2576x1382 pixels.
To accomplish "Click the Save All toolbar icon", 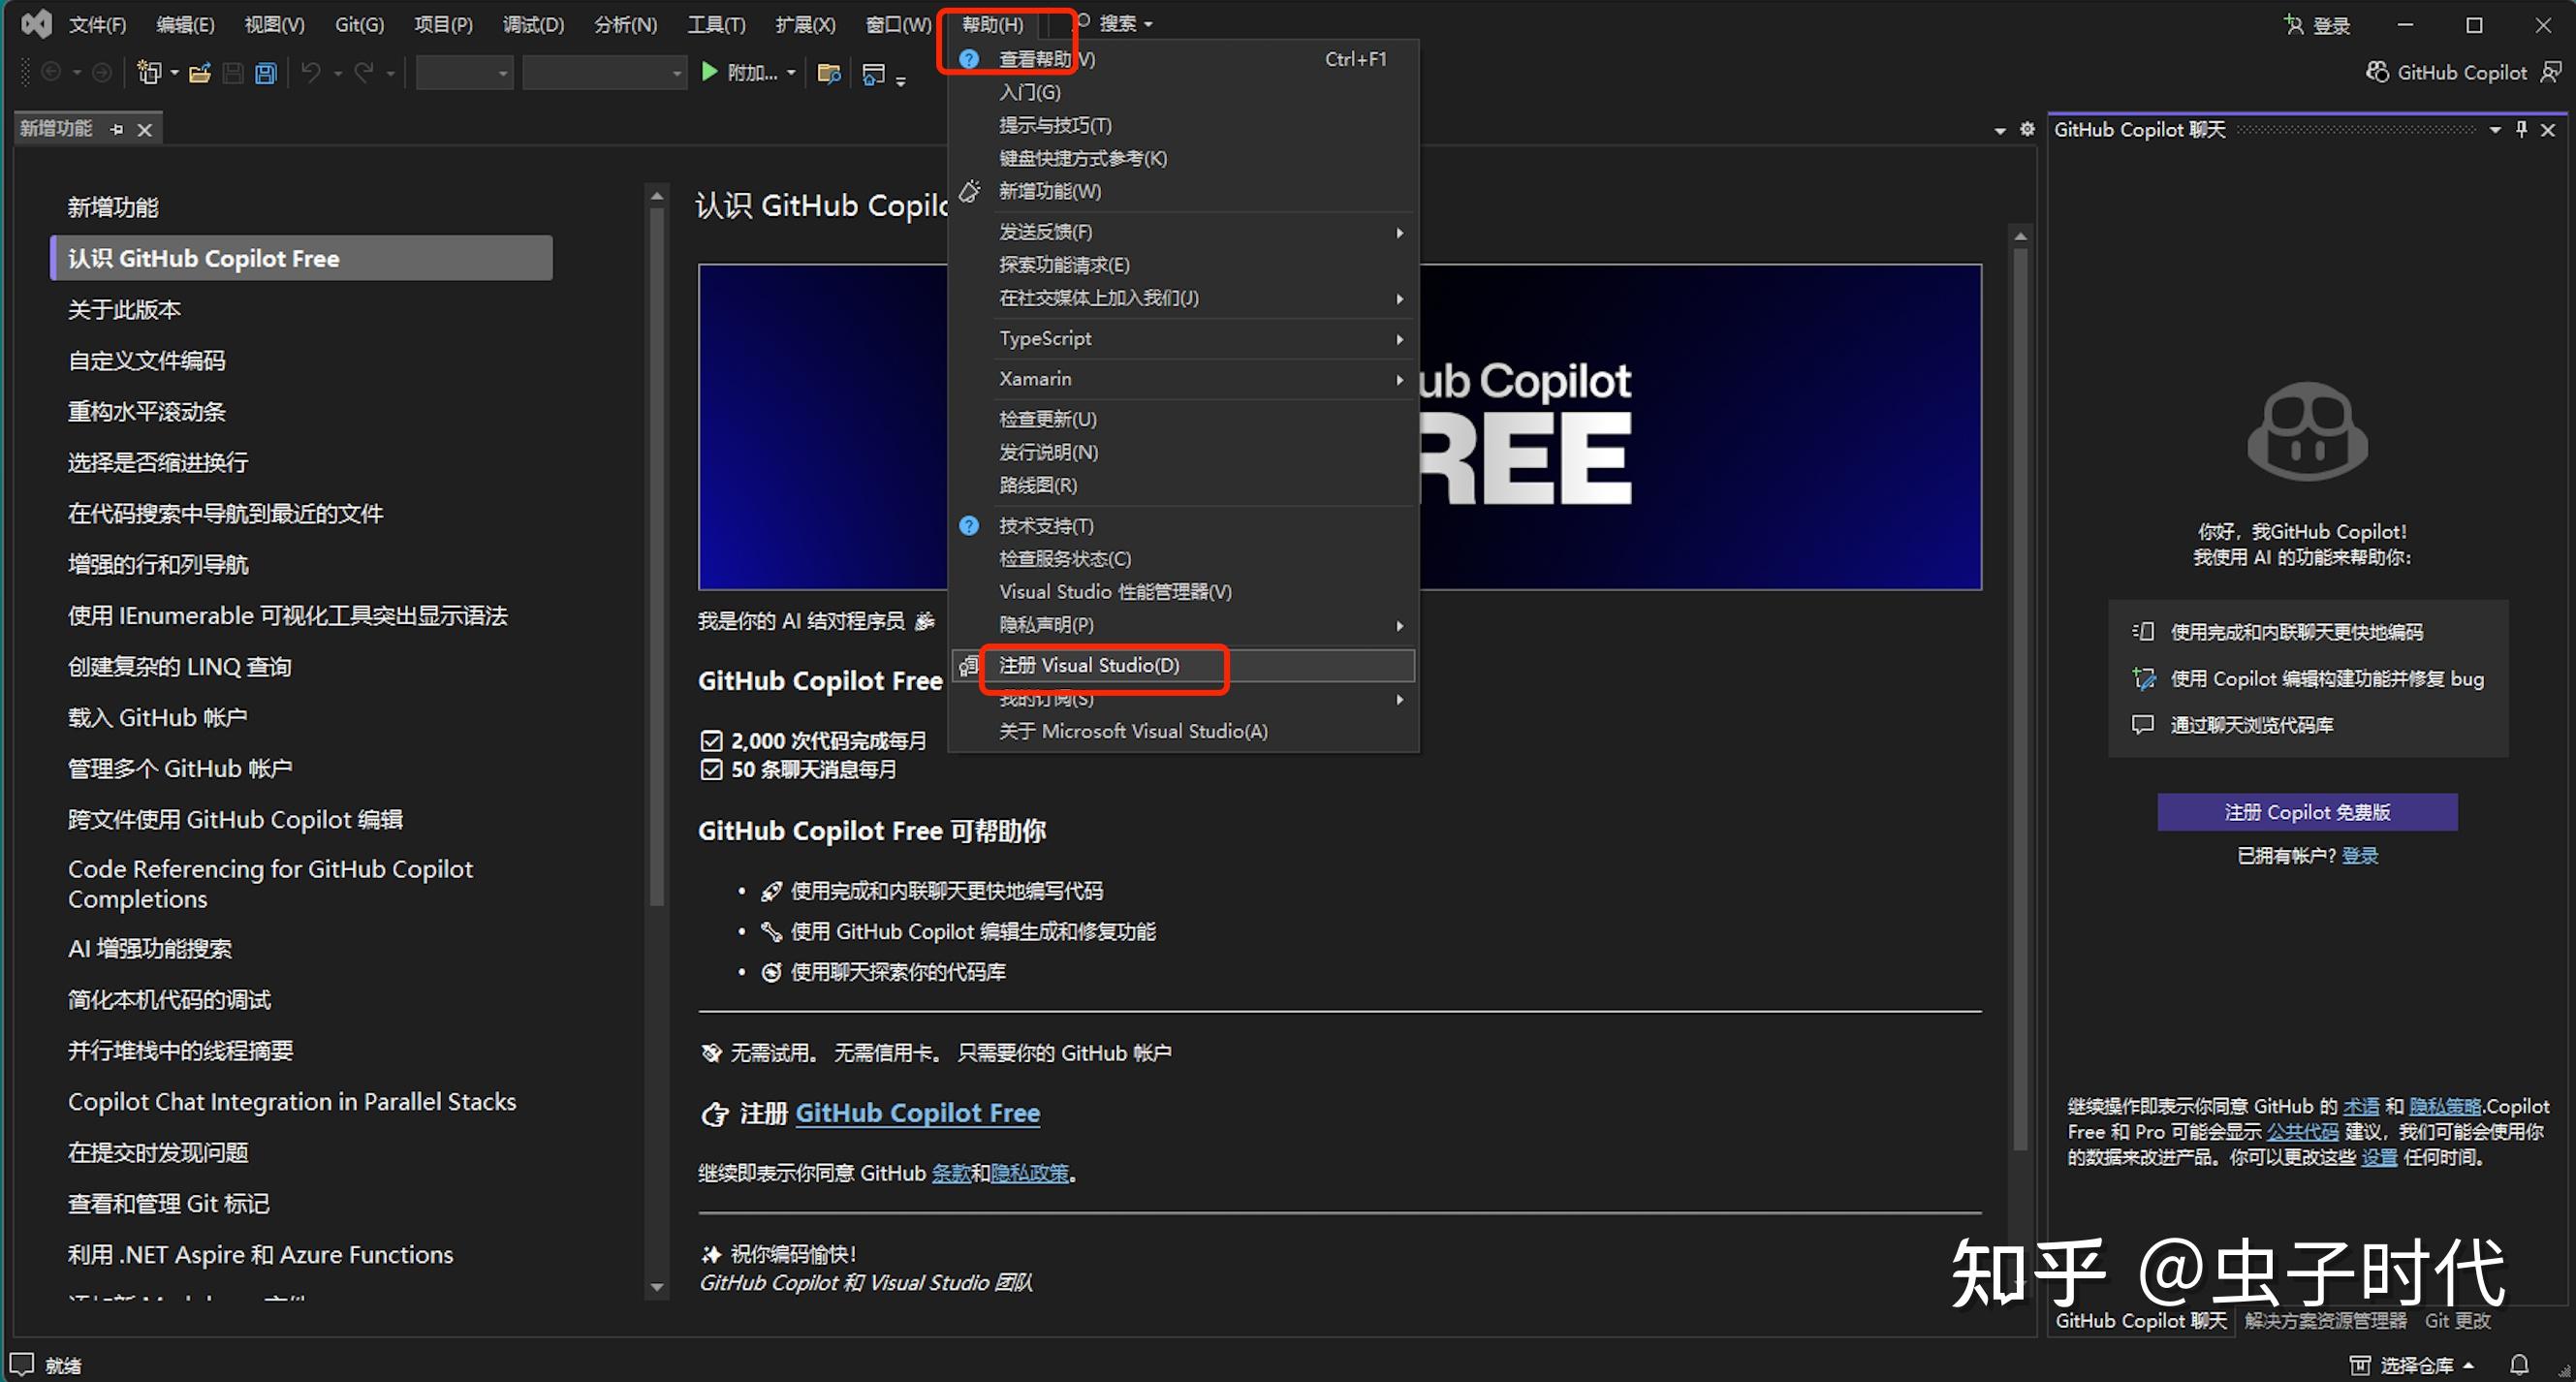I will [266, 73].
